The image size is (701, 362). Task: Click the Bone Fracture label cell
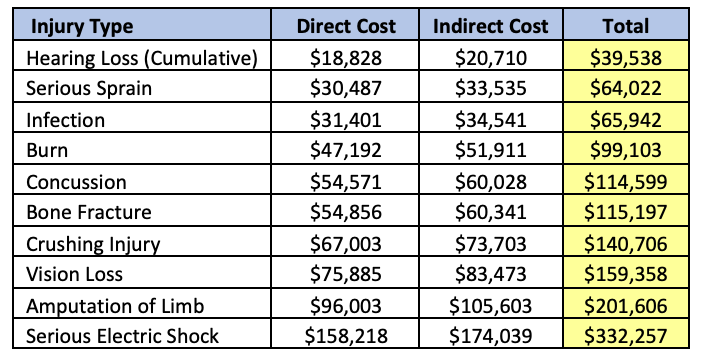coord(141,210)
